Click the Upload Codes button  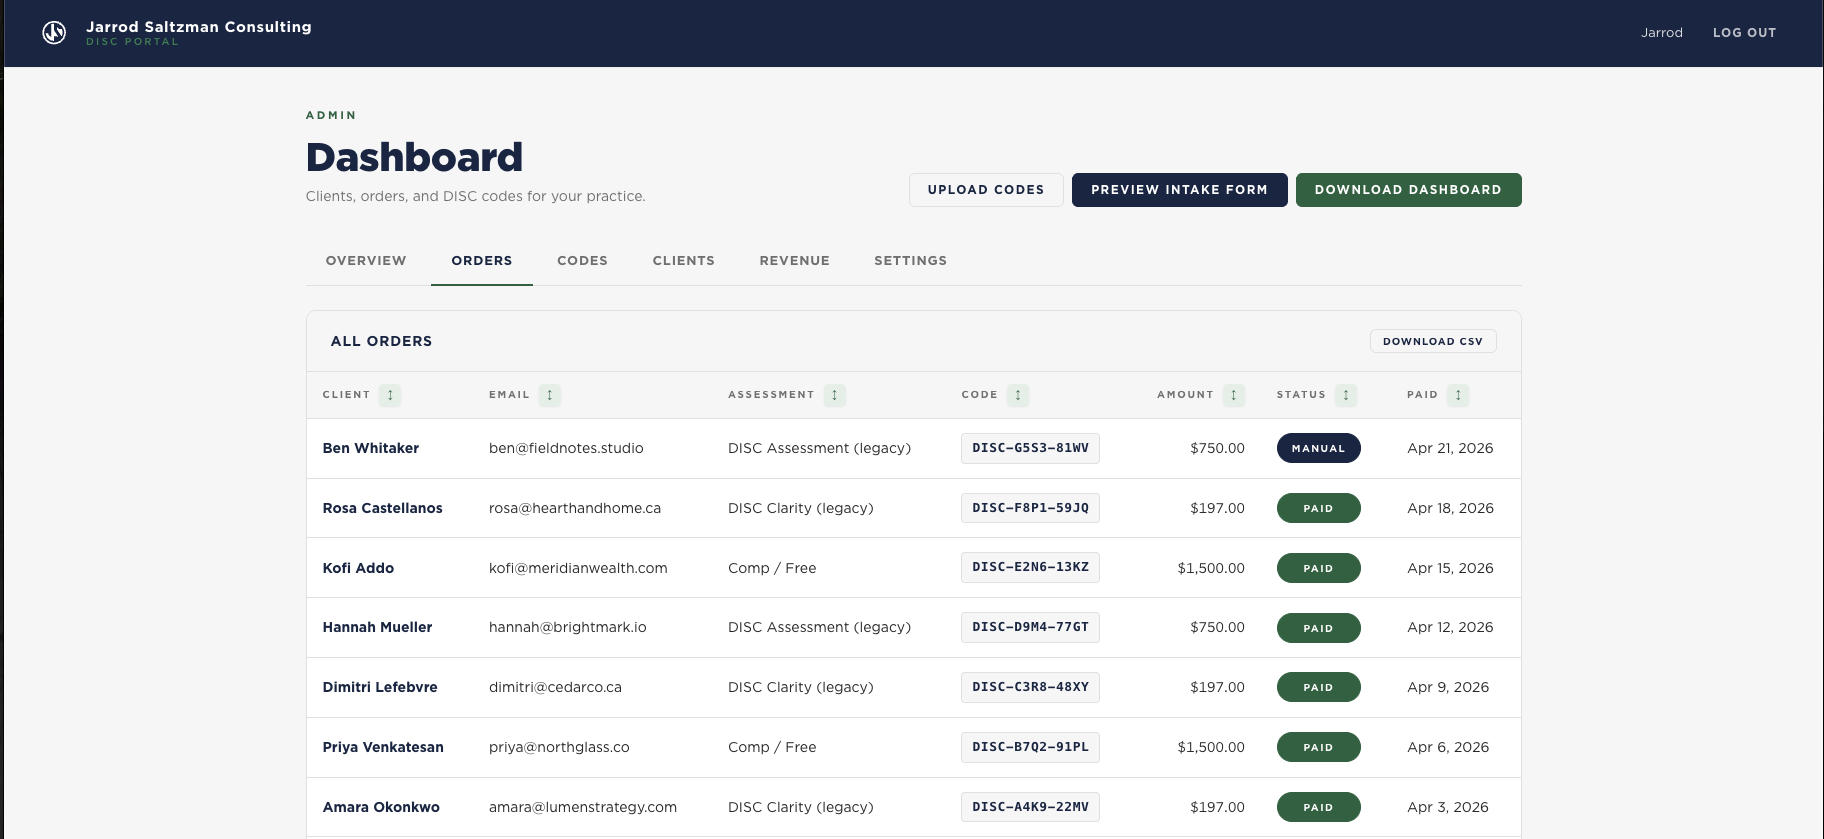pos(986,190)
